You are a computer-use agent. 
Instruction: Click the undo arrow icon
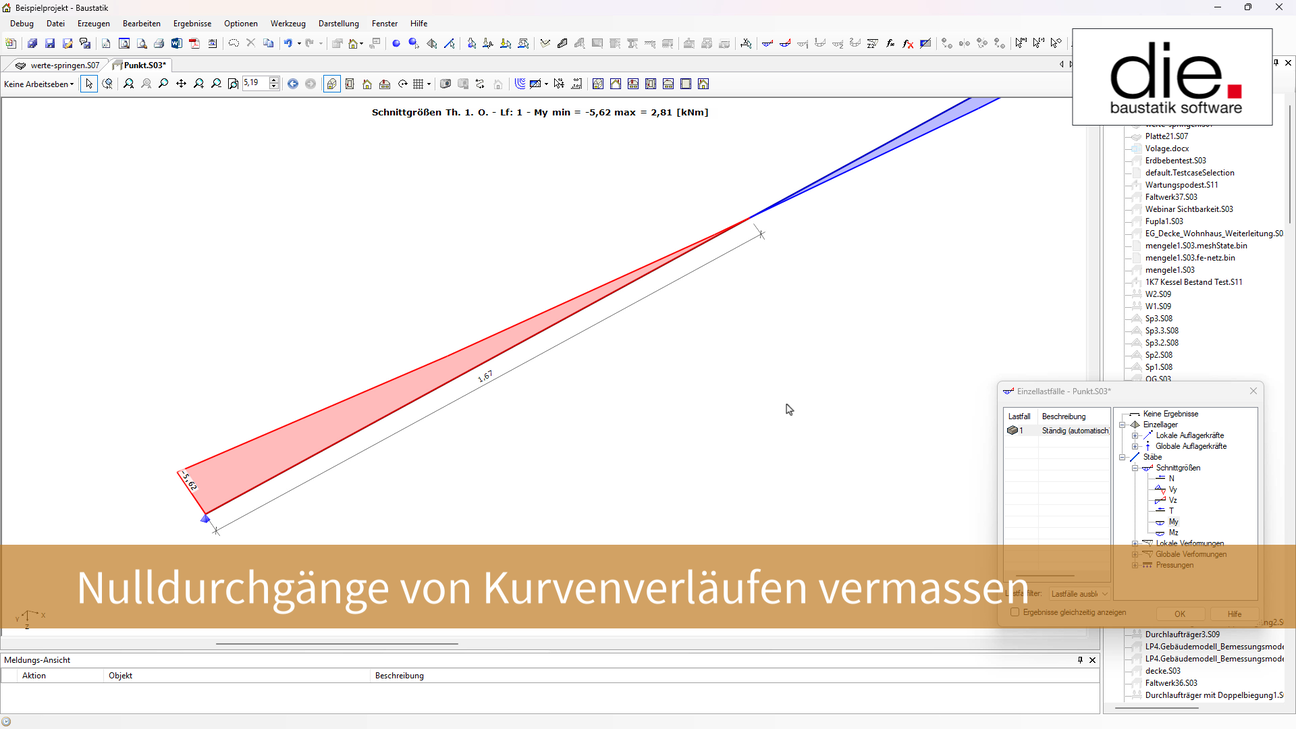[x=287, y=44]
